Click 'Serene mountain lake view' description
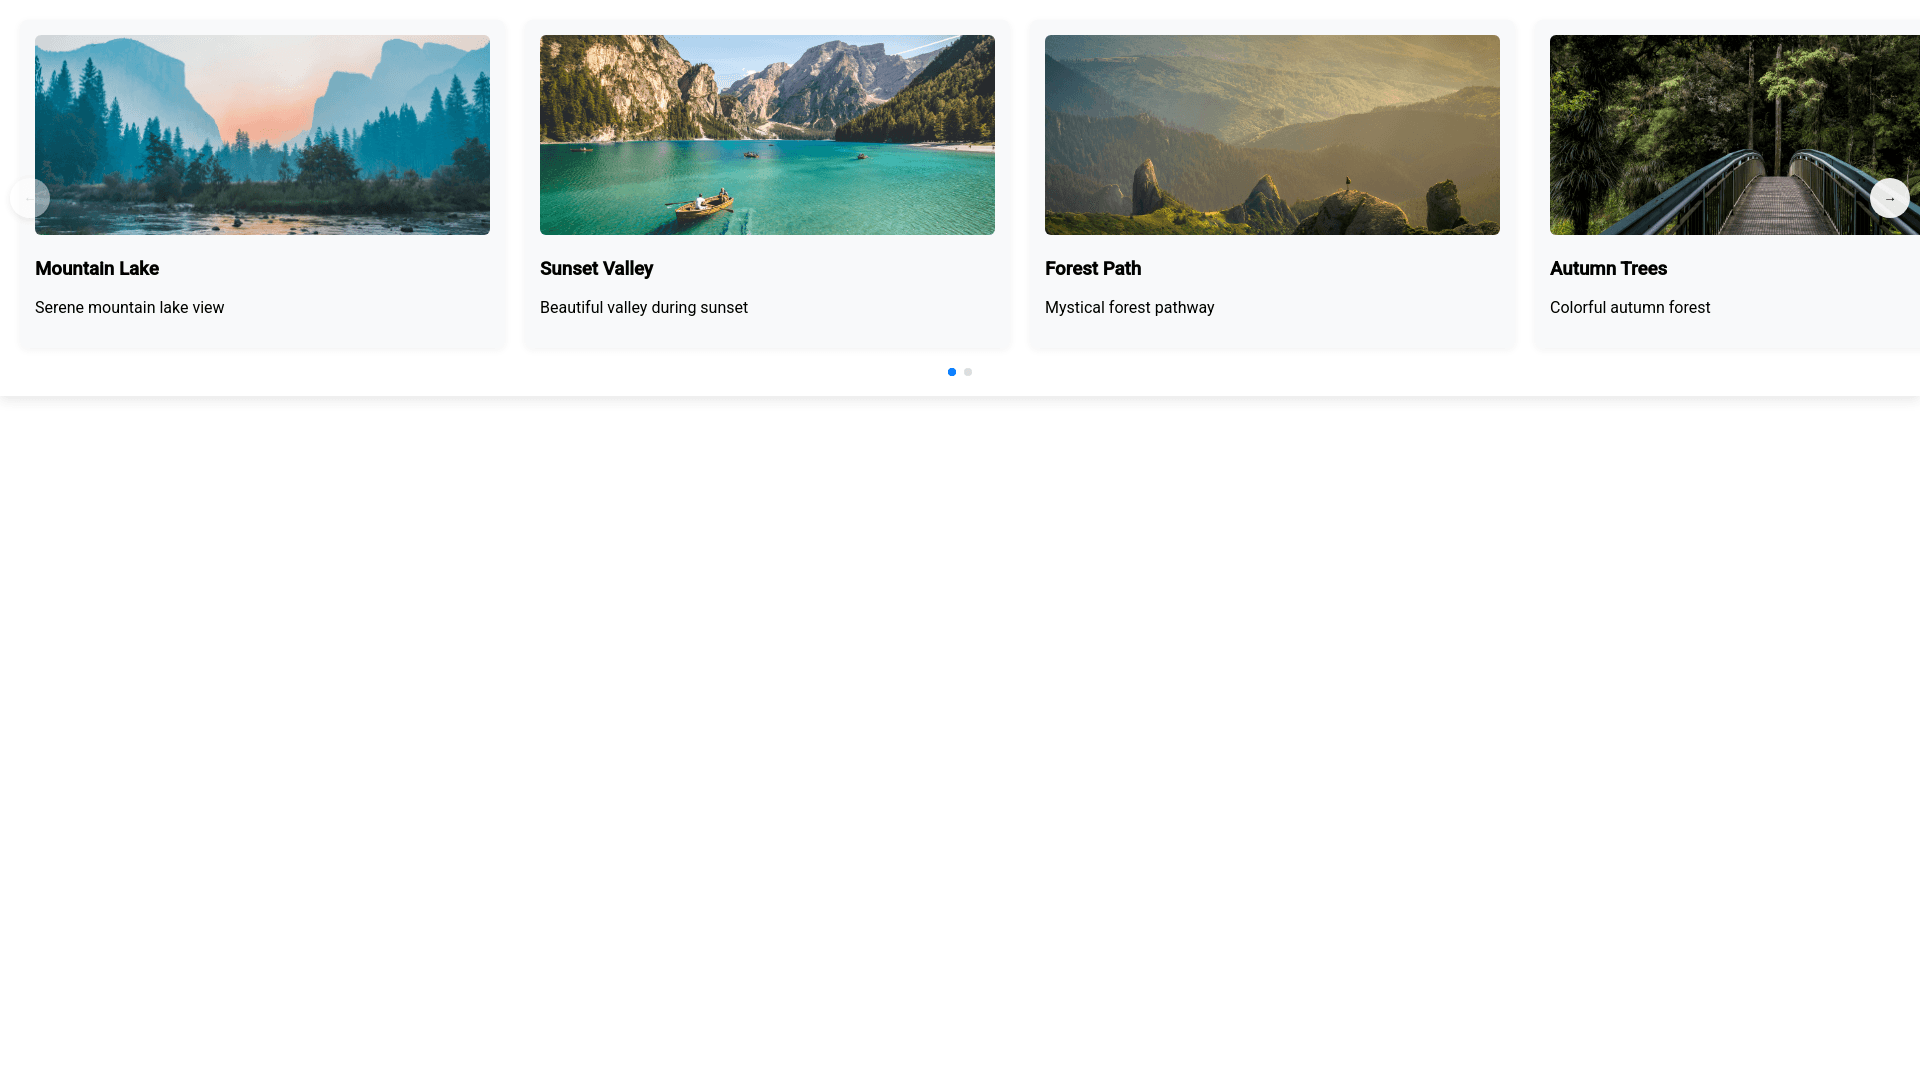Image resolution: width=1920 pixels, height=1080 pixels. [129, 308]
